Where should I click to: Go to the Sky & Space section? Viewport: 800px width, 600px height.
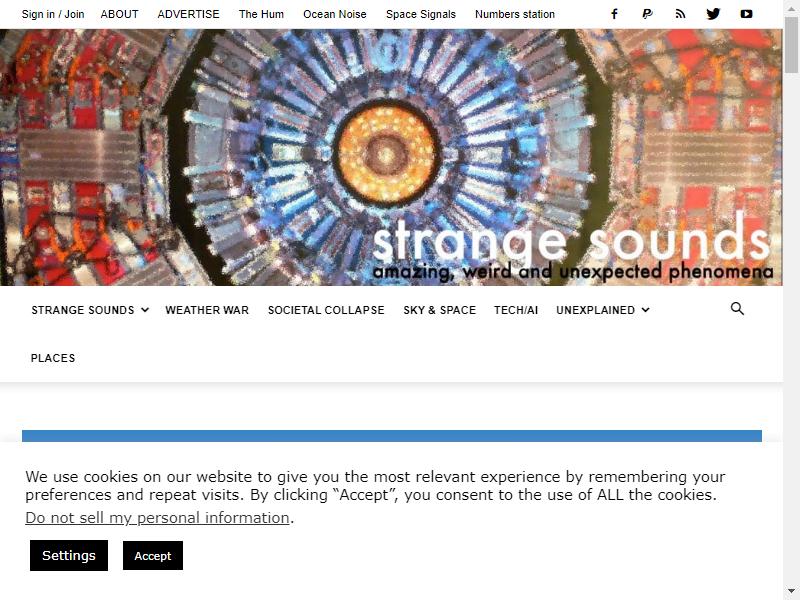click(x=439, y=310)
